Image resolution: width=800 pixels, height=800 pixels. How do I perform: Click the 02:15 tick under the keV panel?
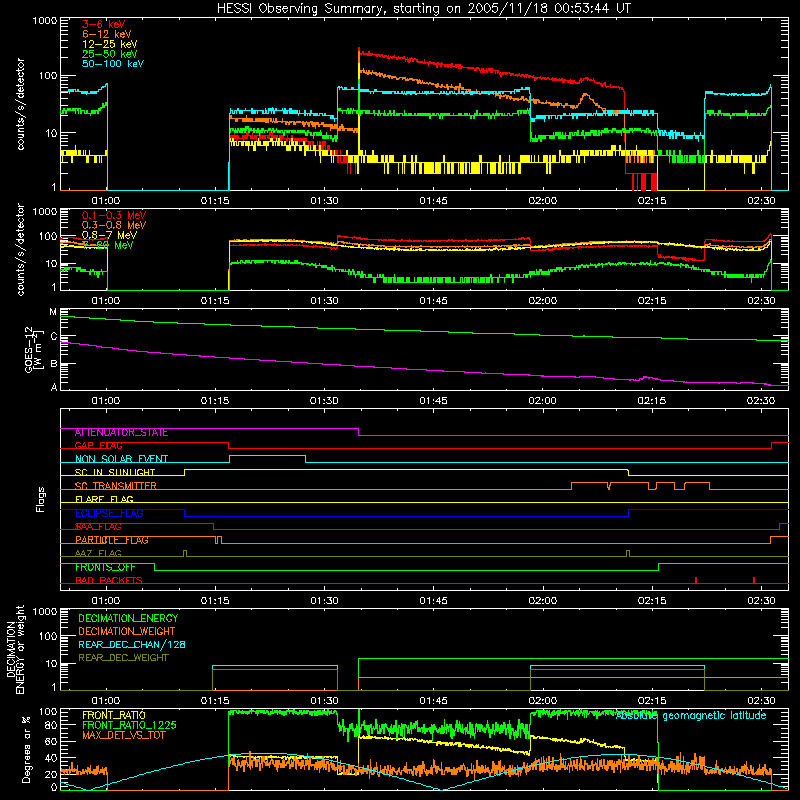click(x=652, y=201)
